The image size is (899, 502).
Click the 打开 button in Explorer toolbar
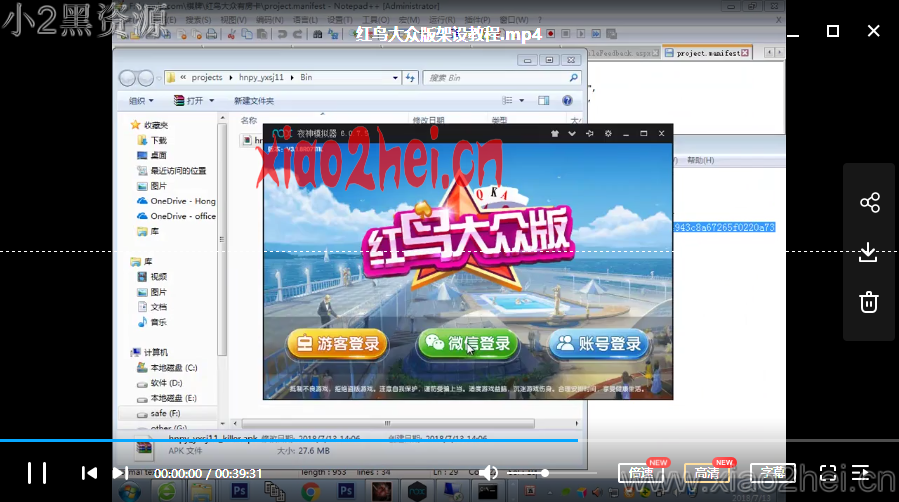click(189, 101)
